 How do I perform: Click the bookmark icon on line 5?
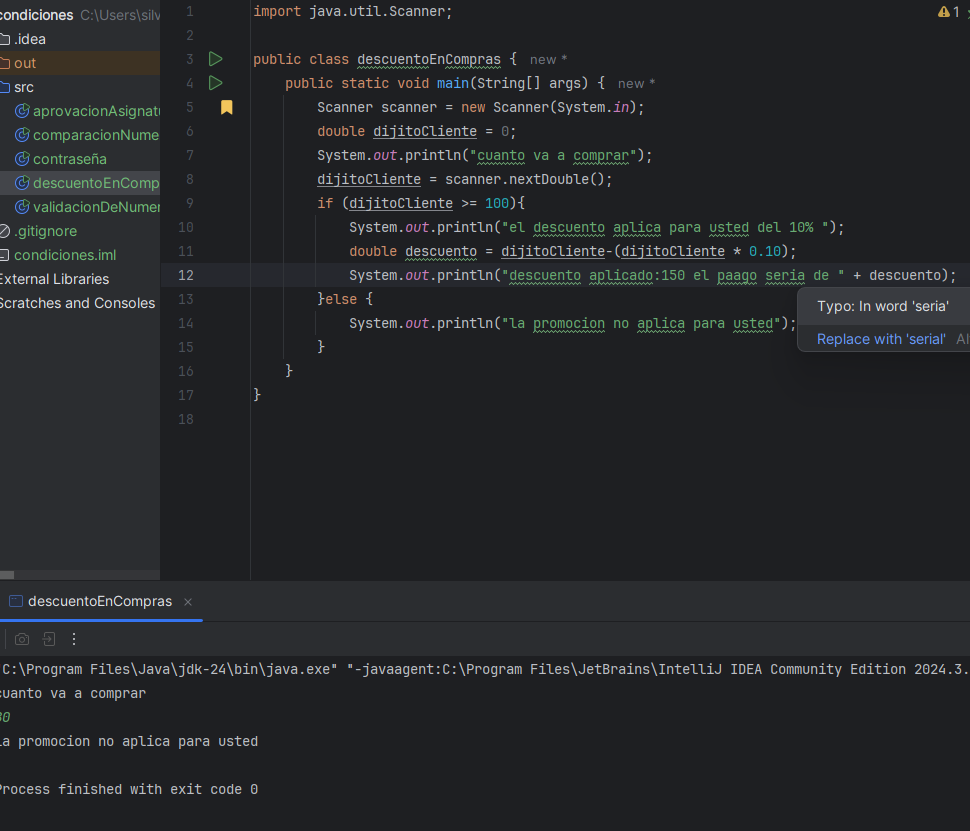click(x=227, y=108)
